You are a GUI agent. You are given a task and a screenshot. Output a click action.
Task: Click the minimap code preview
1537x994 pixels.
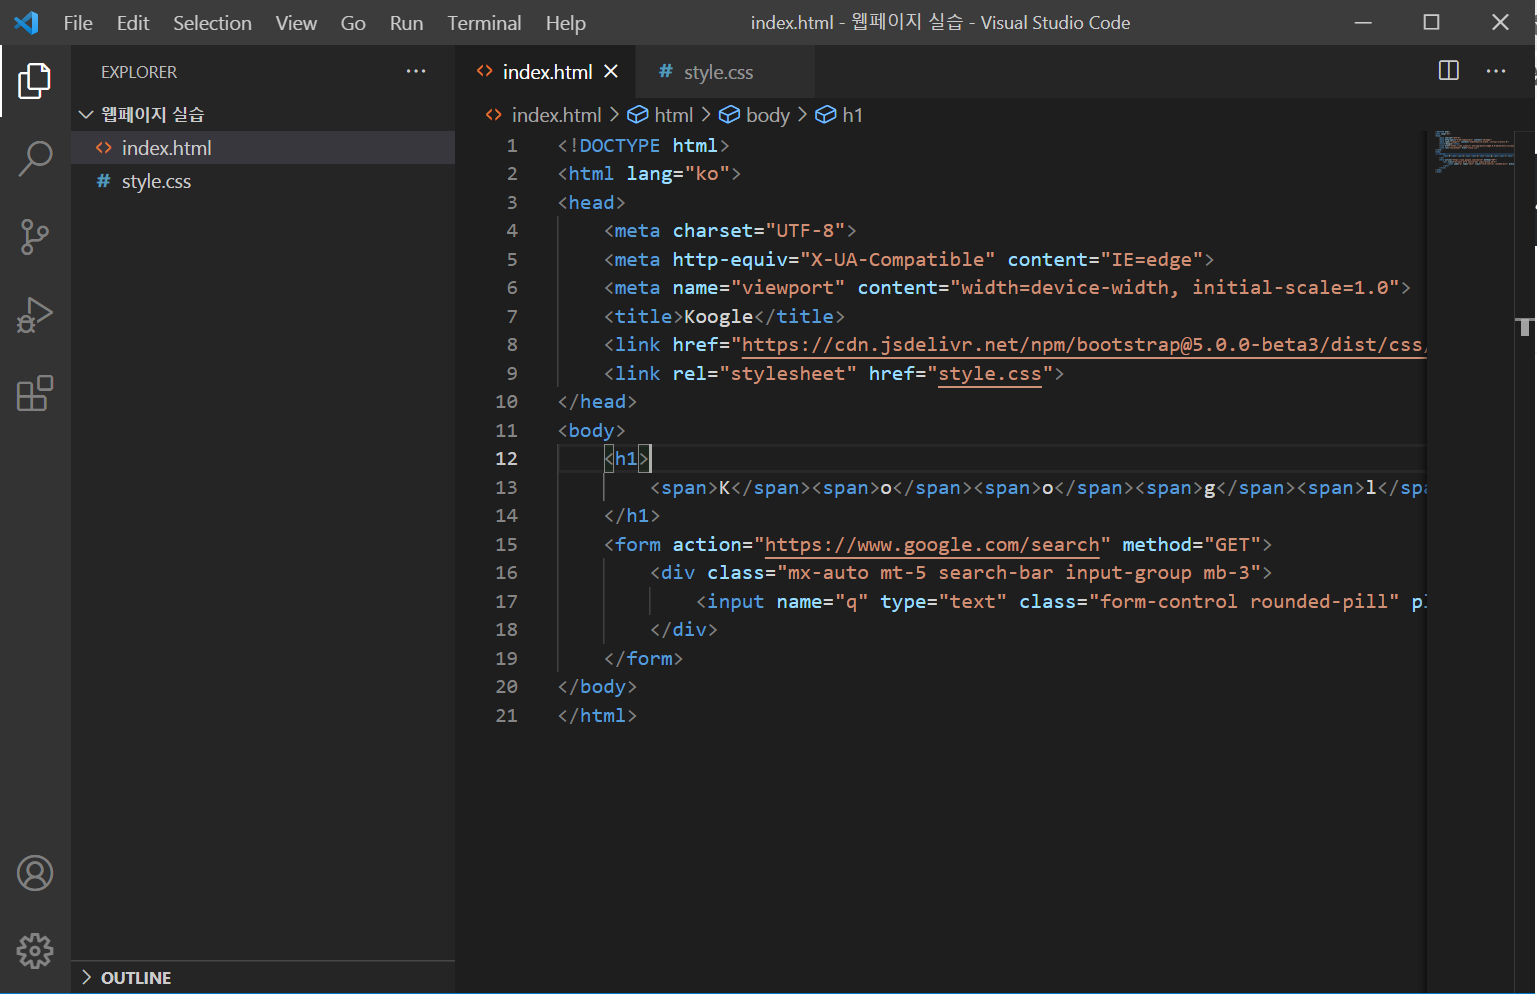pyautogui.click(x=1475, y=151)
